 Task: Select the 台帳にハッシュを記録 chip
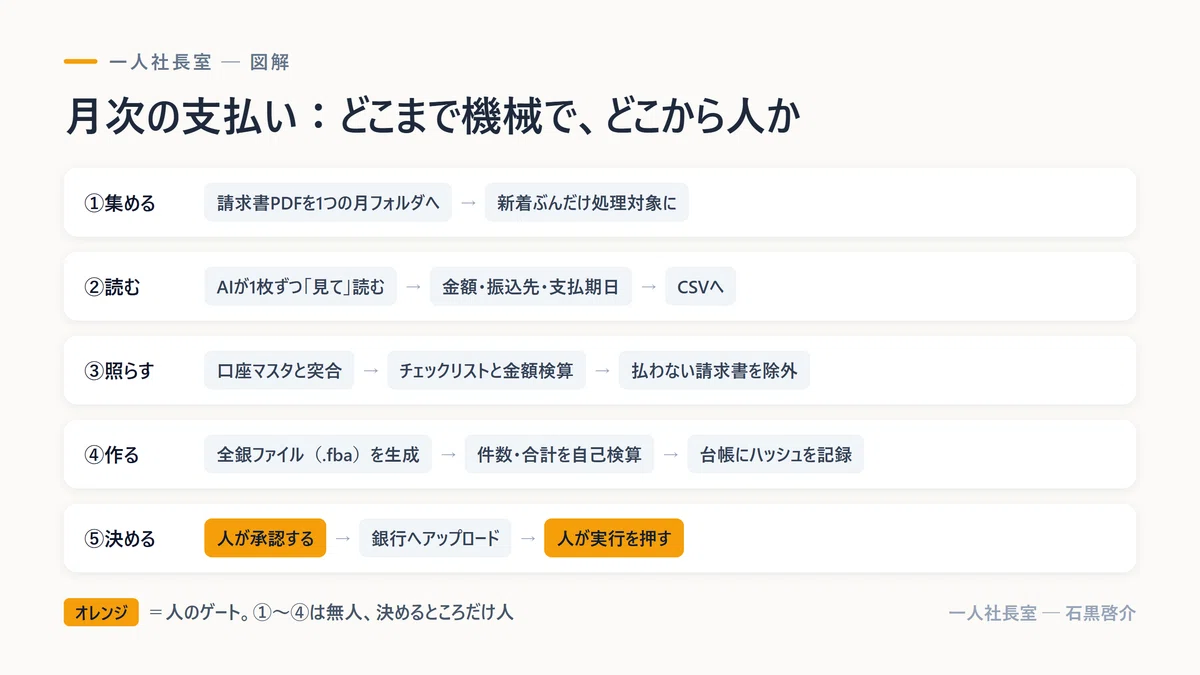click(775, 454)
